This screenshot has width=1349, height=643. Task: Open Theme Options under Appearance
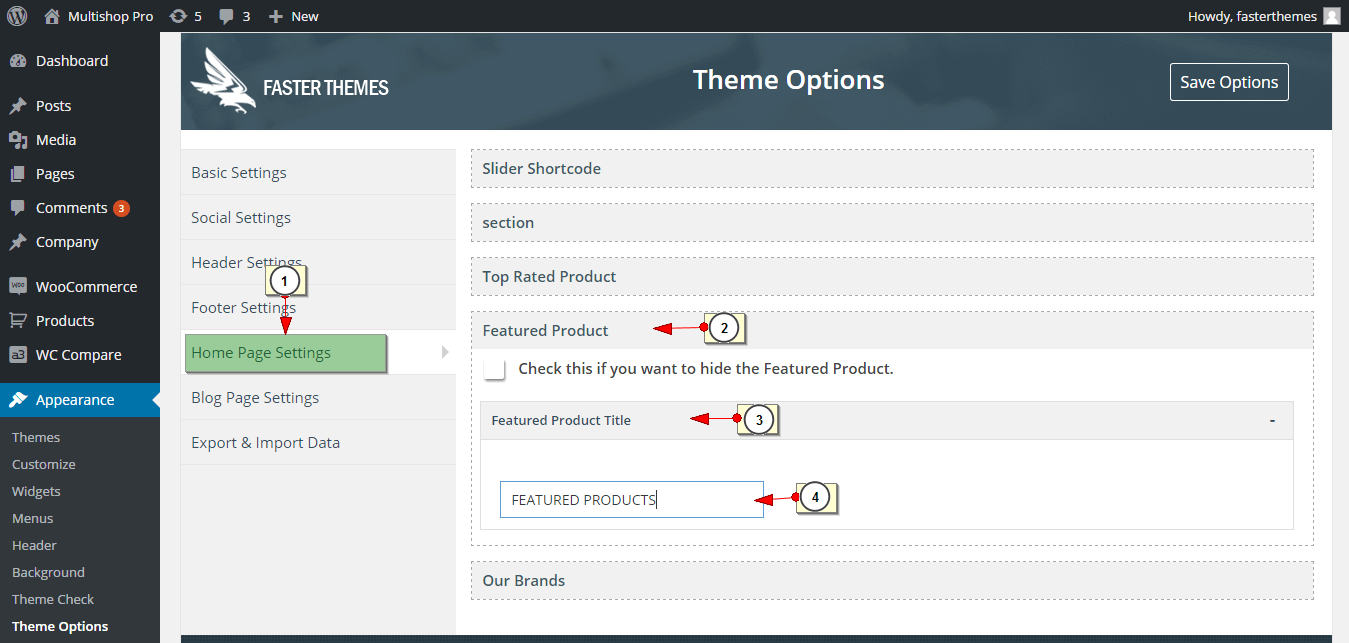click(60, 627)
